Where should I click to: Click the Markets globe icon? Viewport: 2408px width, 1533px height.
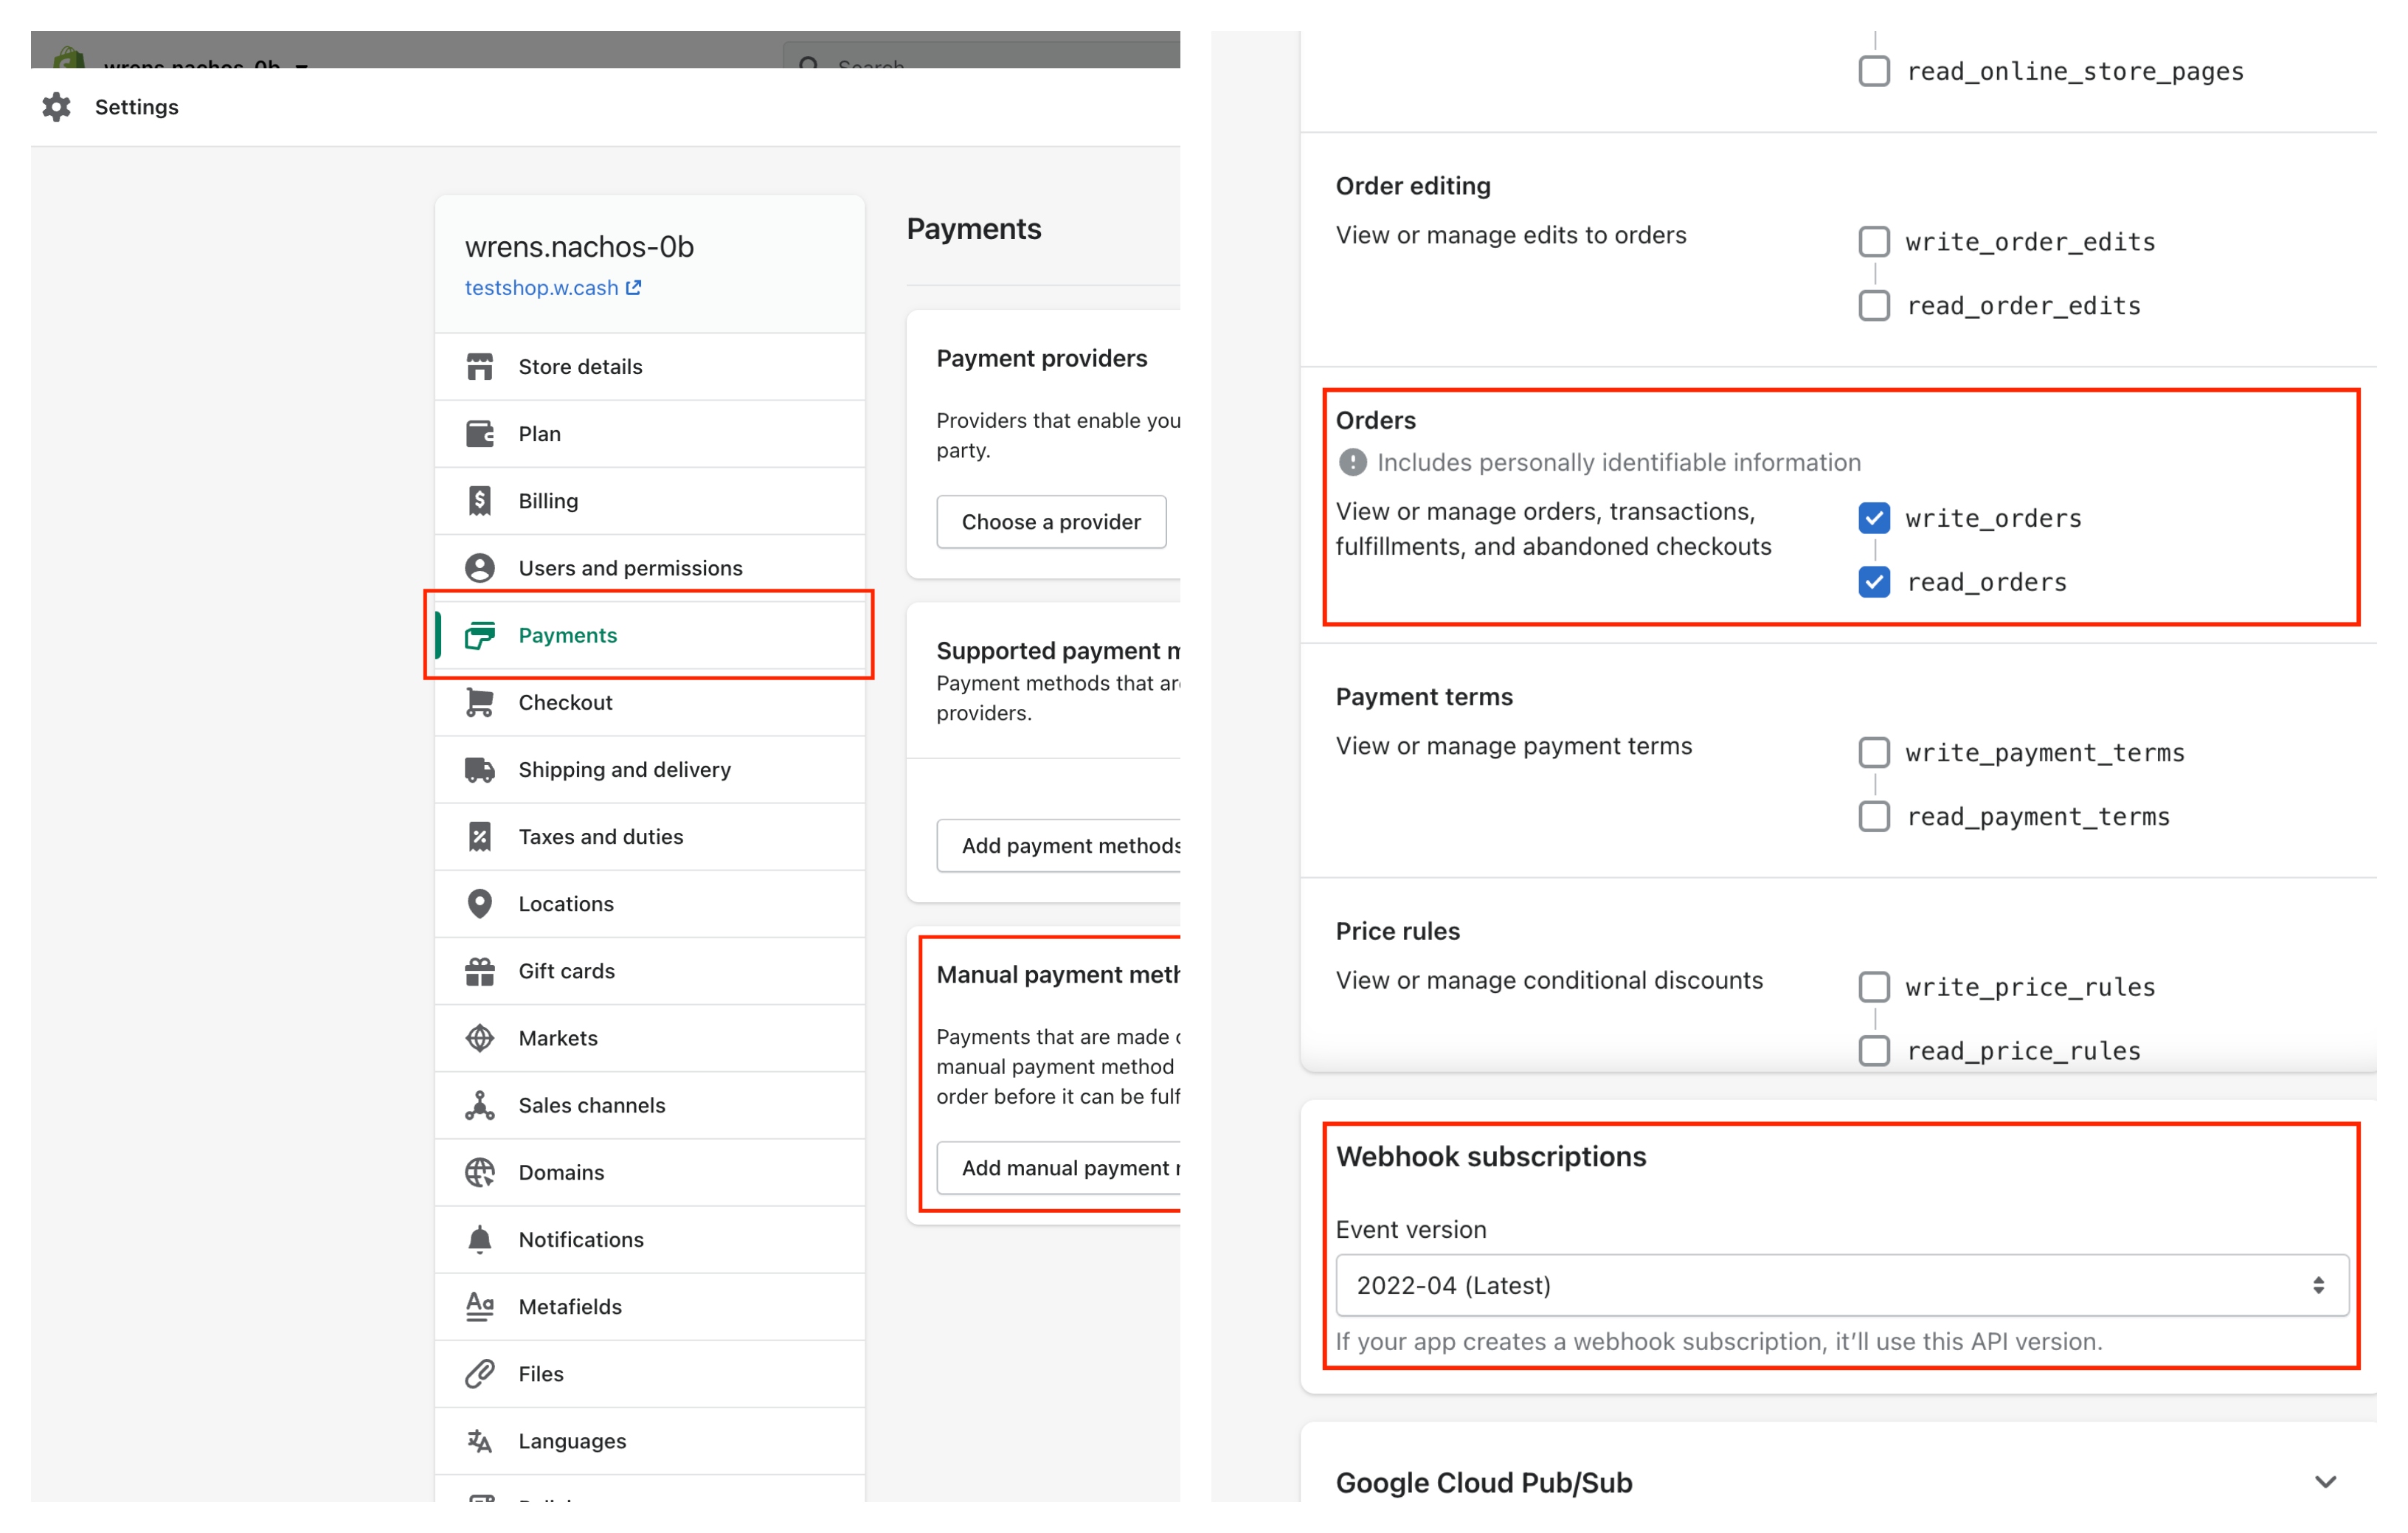click(x=480, y=1038)
